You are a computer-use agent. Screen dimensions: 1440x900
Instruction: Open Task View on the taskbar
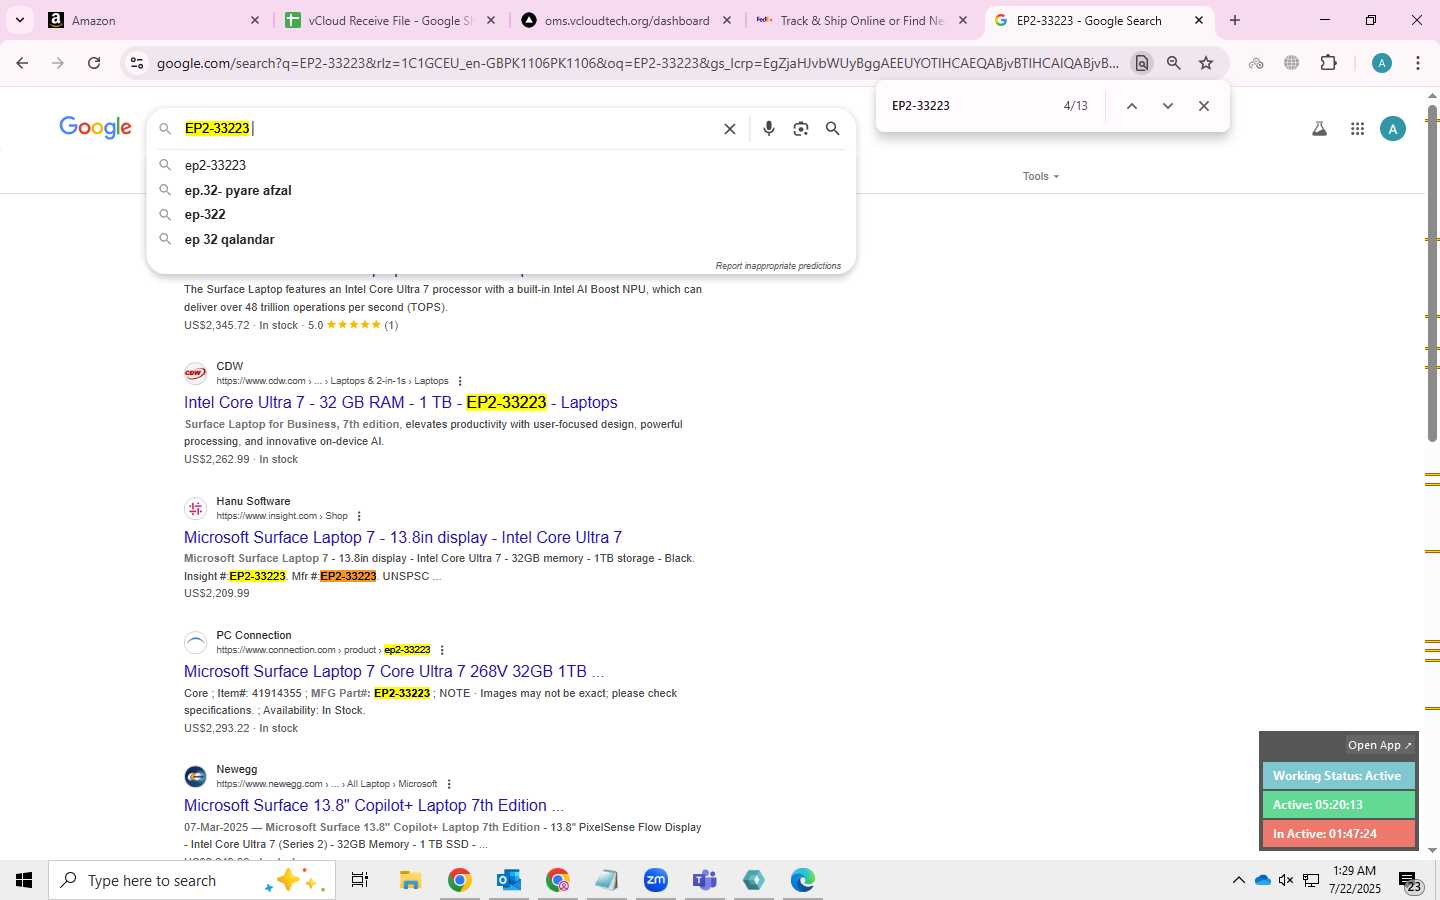click(x=360, y=880)
